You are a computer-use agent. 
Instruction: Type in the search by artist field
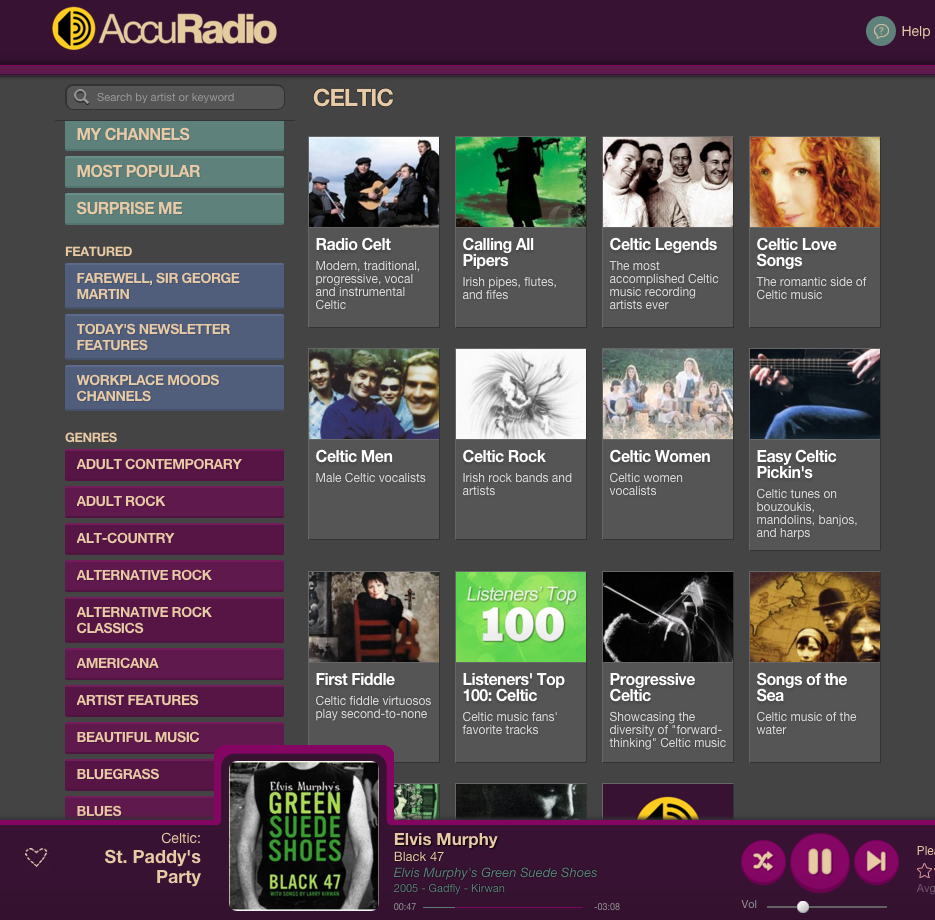(185, 97)
